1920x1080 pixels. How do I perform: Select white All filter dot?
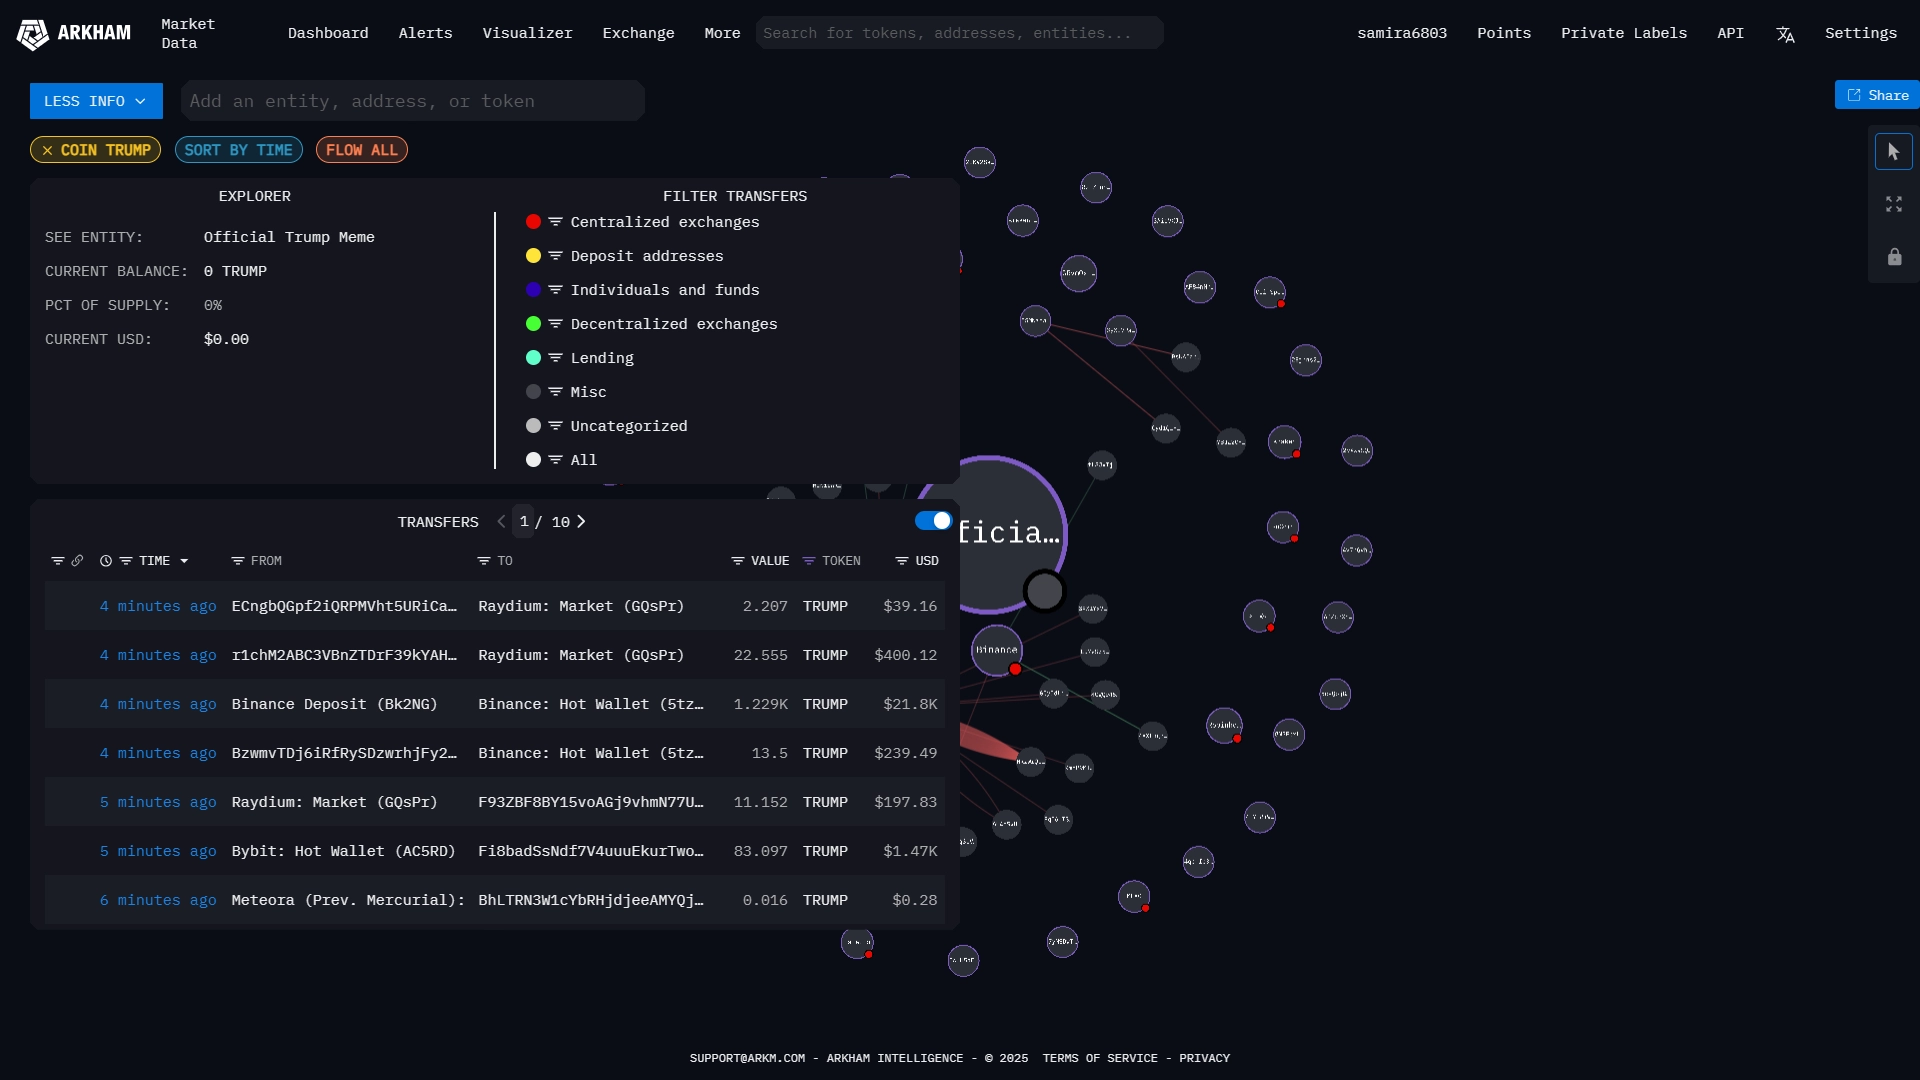pos(533,460)
